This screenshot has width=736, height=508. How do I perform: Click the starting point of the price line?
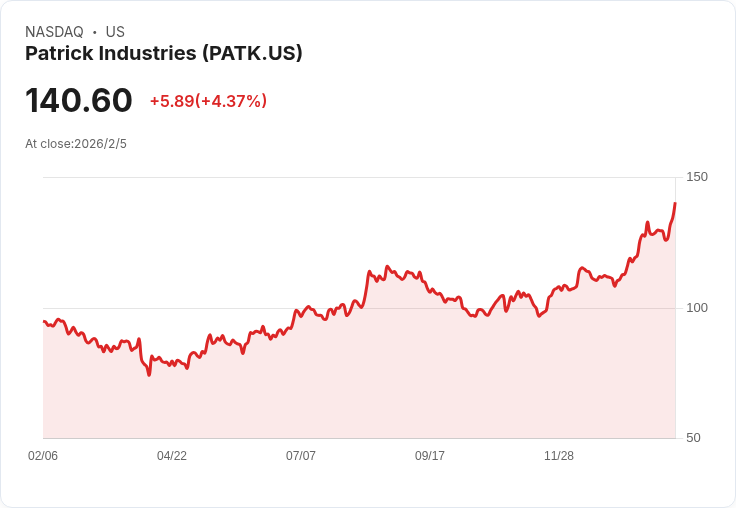click(44, 321)
